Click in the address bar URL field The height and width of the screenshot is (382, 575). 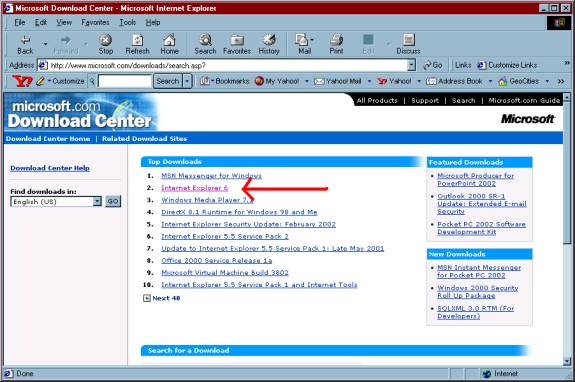point(227,65)
